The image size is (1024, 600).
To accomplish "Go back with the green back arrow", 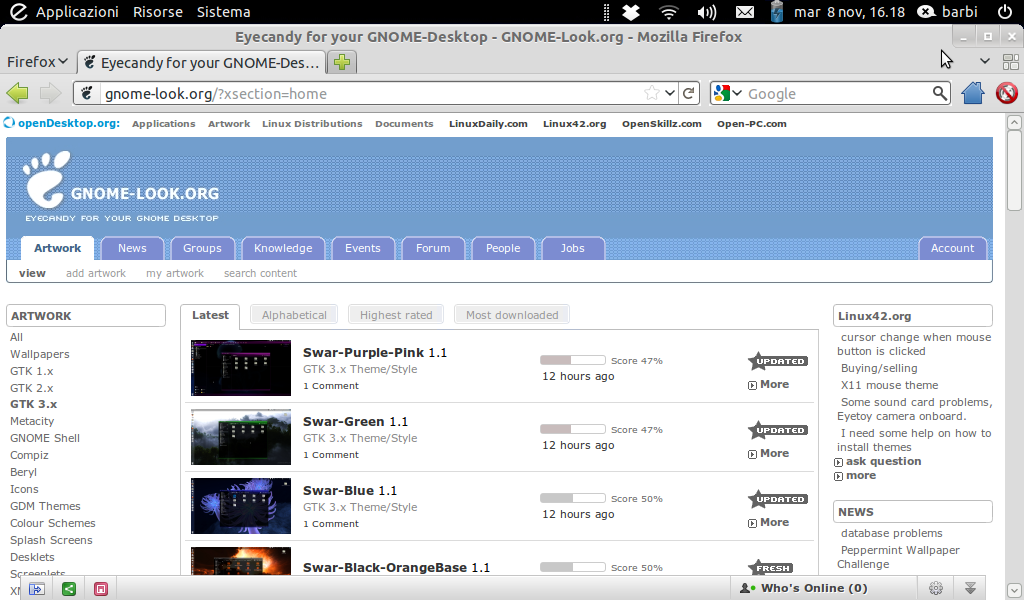I will click(18, 93).
